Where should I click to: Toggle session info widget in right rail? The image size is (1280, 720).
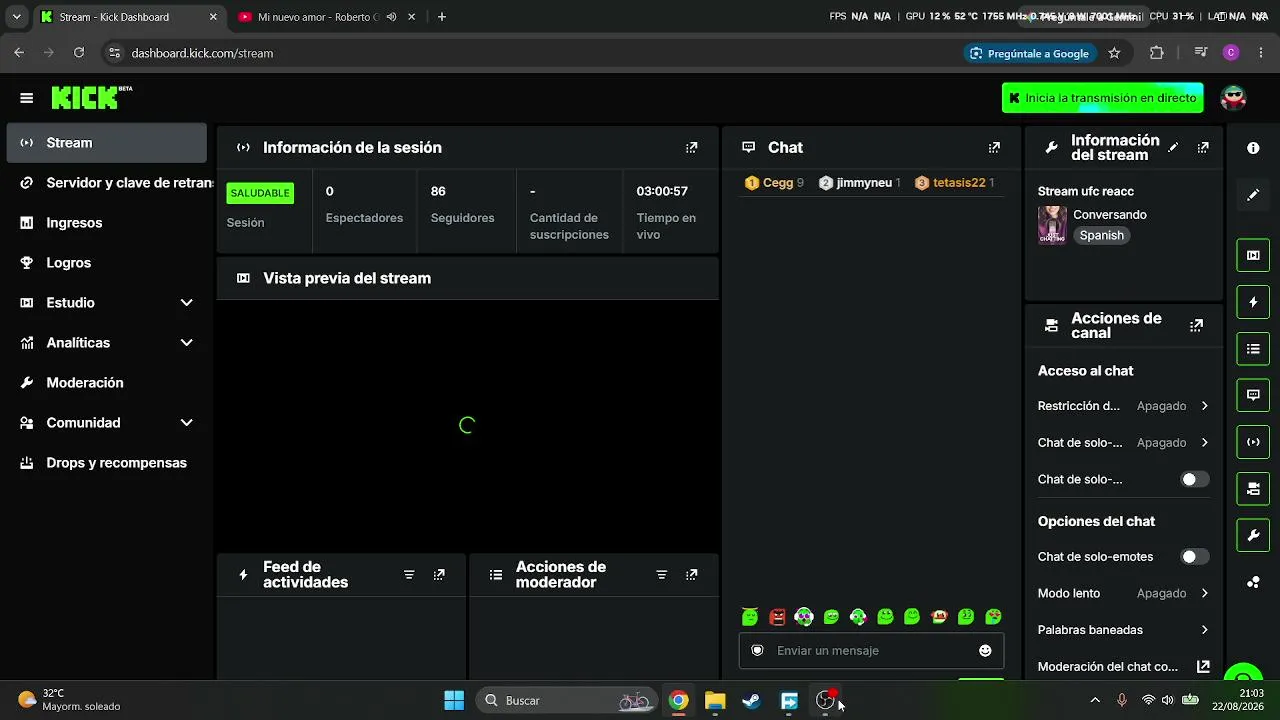(x=1253, y=442)
